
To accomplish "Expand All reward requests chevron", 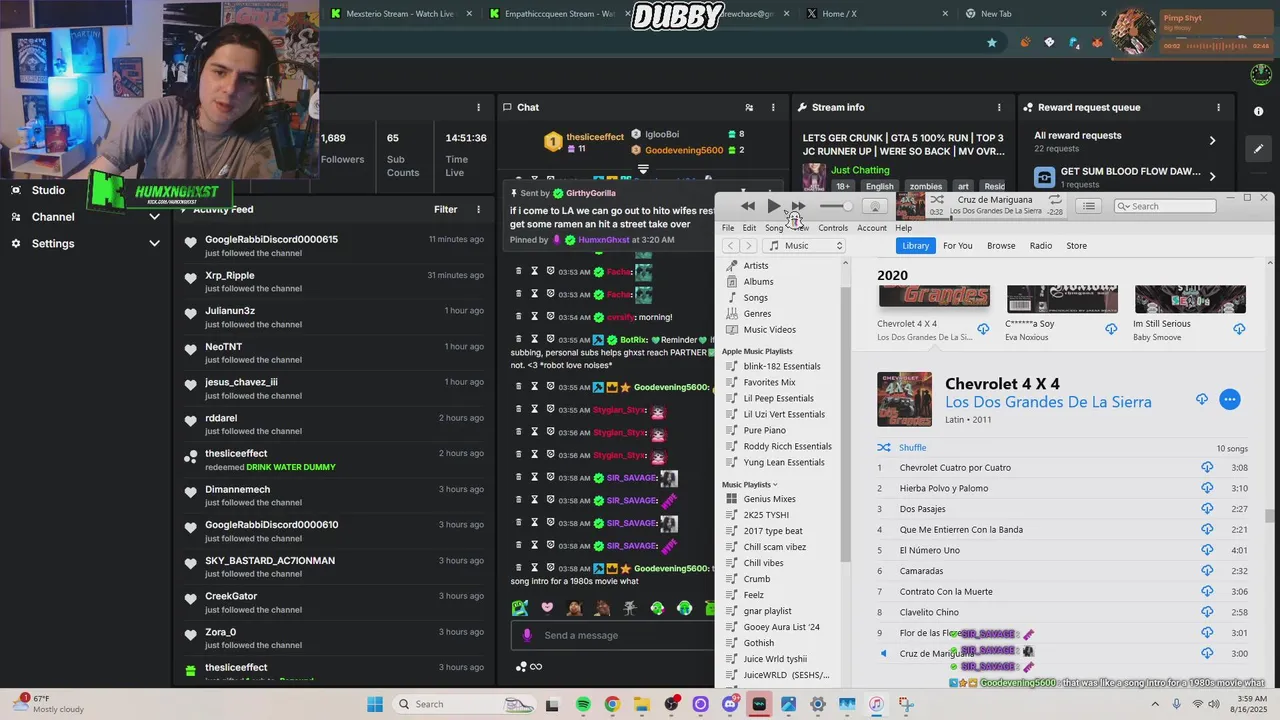I will pyautogui.click(x=1212, y=141).
